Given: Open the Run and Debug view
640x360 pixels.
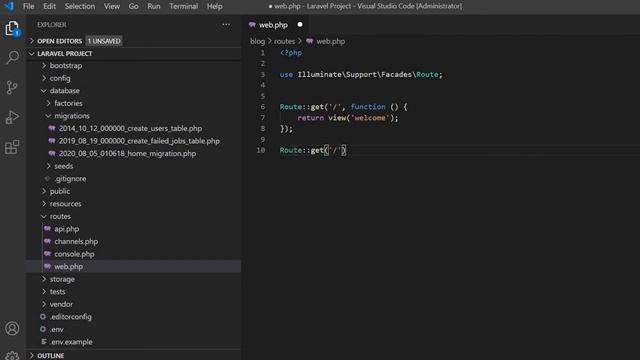Looking at the screenshot, I should (12, 118).
